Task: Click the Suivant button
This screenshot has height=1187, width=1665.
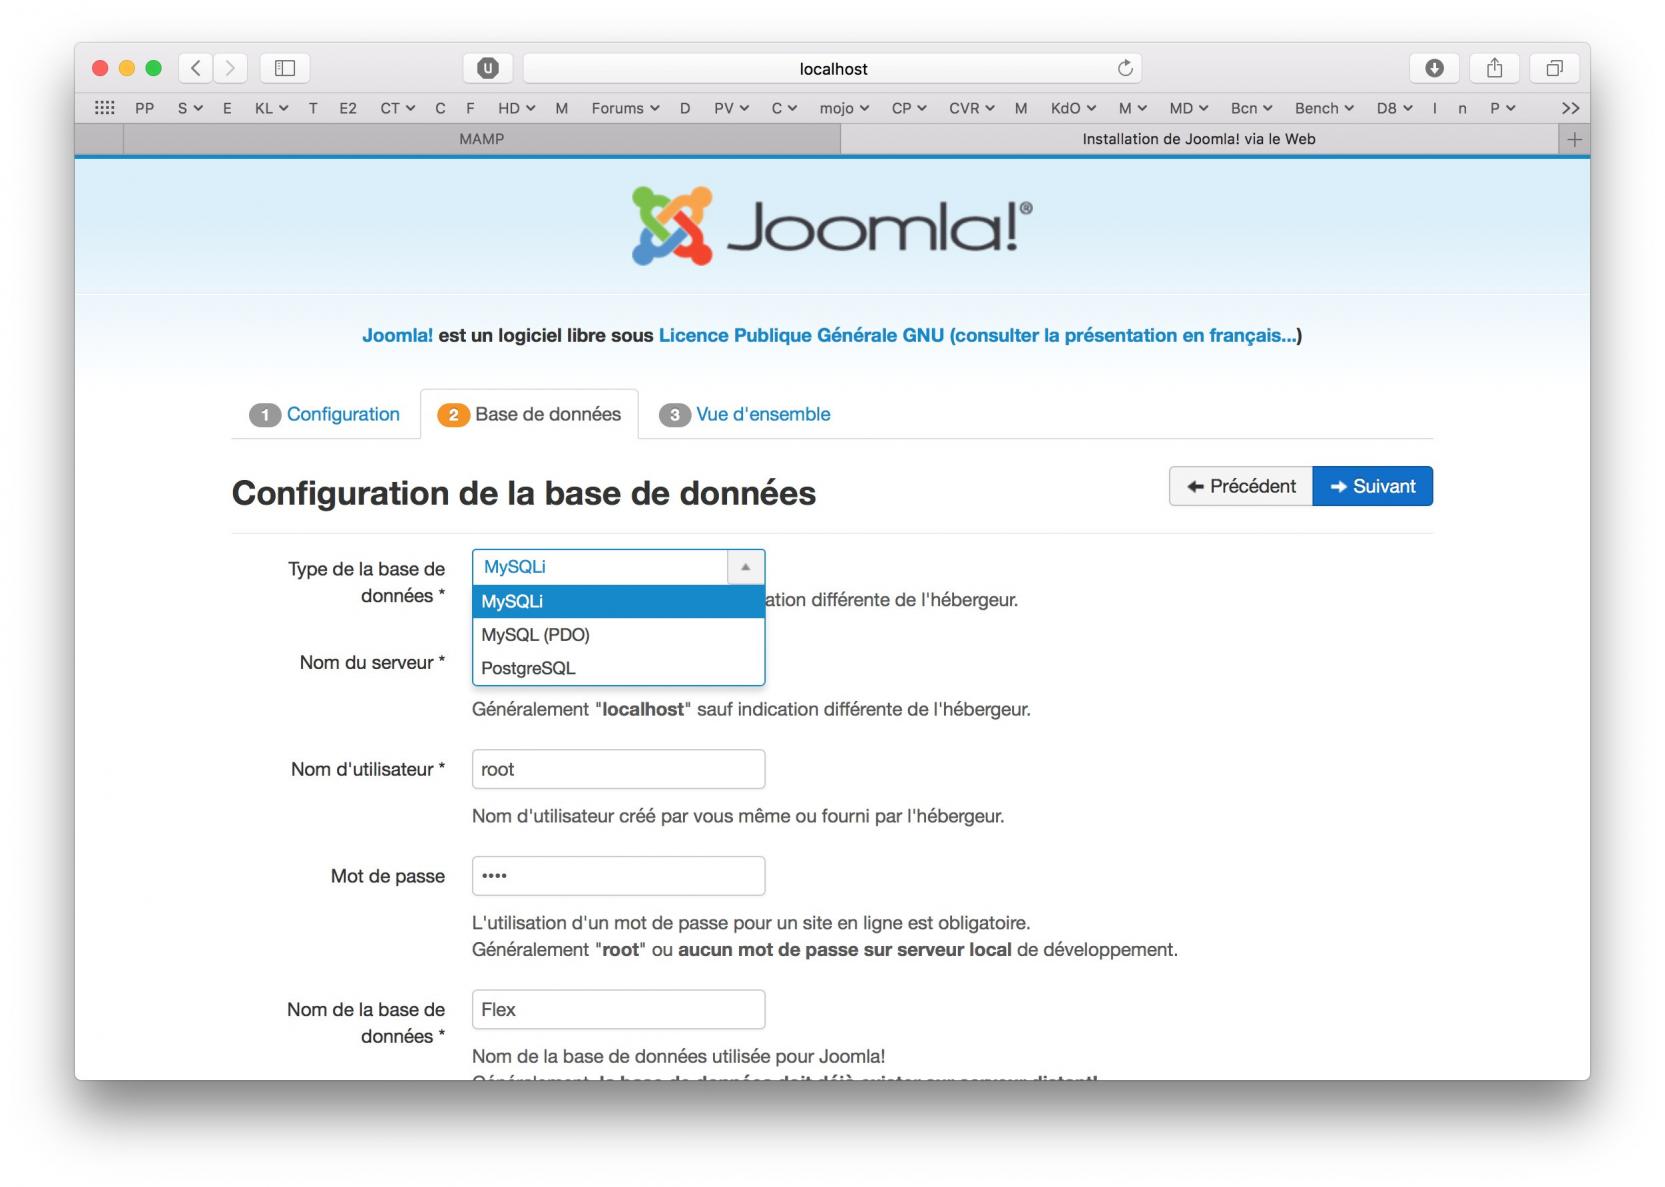Action: coord(1373,486)
